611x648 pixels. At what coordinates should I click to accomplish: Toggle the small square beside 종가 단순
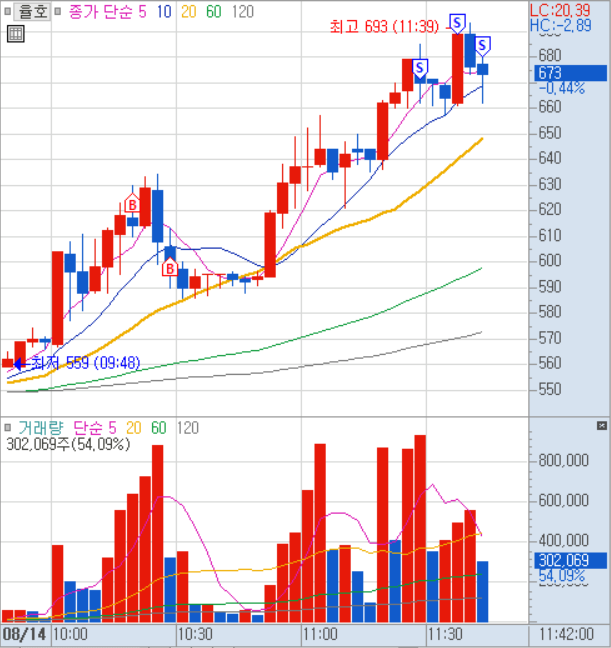pyautogui.click(x=58, y=11)
